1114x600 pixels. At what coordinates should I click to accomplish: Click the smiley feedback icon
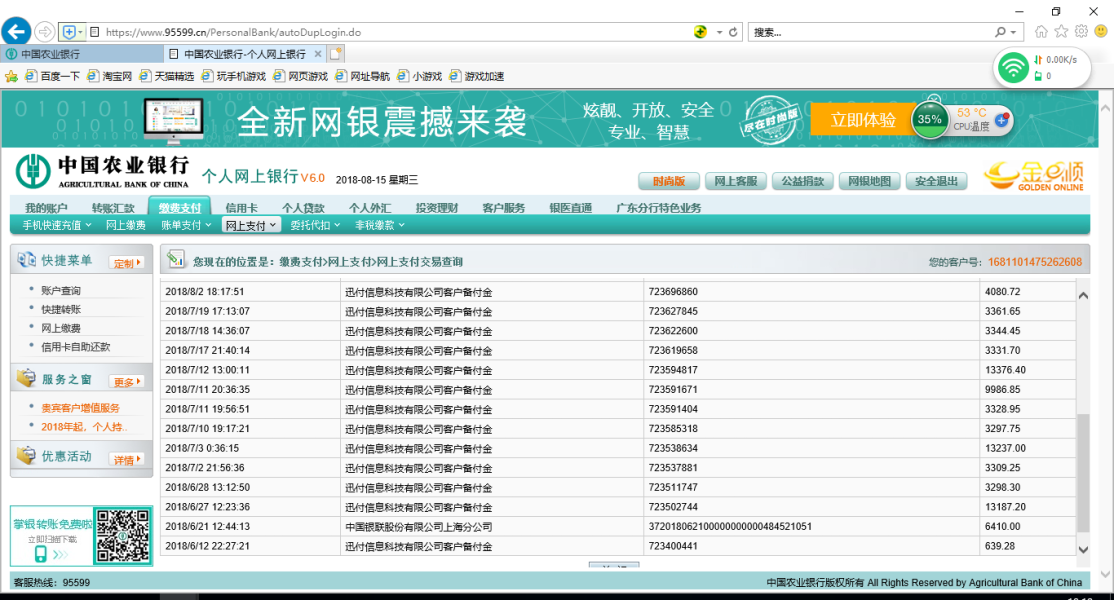pos(1101,31)
